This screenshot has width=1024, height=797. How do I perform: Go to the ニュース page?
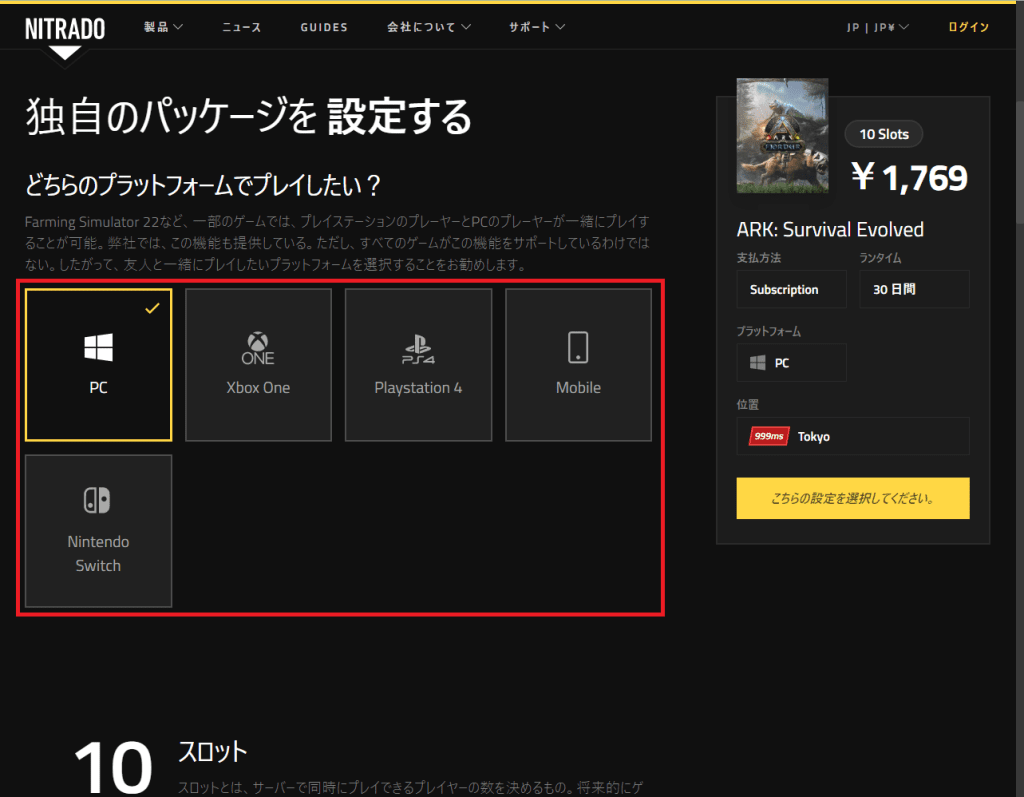242,27
